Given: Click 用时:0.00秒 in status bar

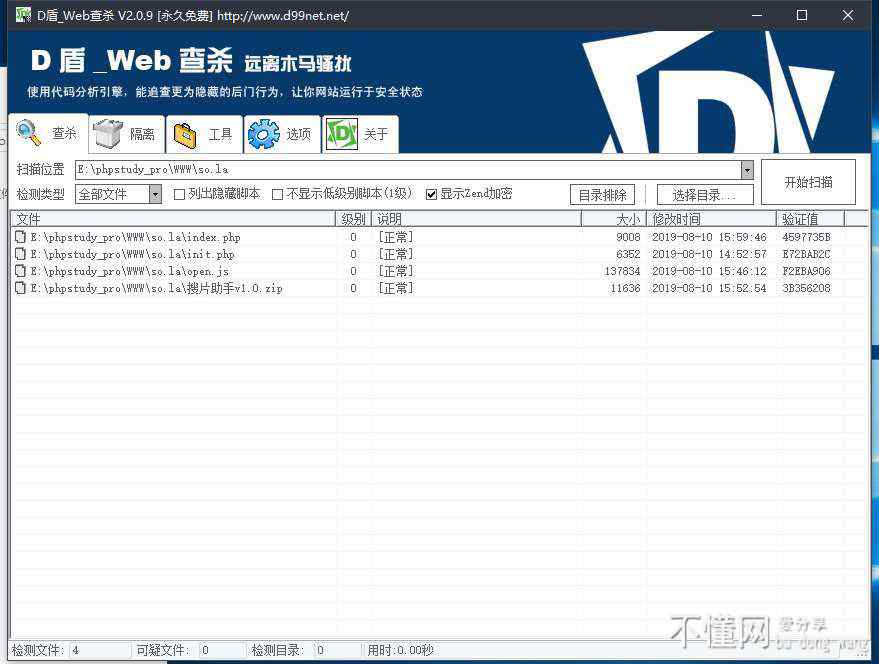Looking at the screenshot, I should click(x=400, y=650).
